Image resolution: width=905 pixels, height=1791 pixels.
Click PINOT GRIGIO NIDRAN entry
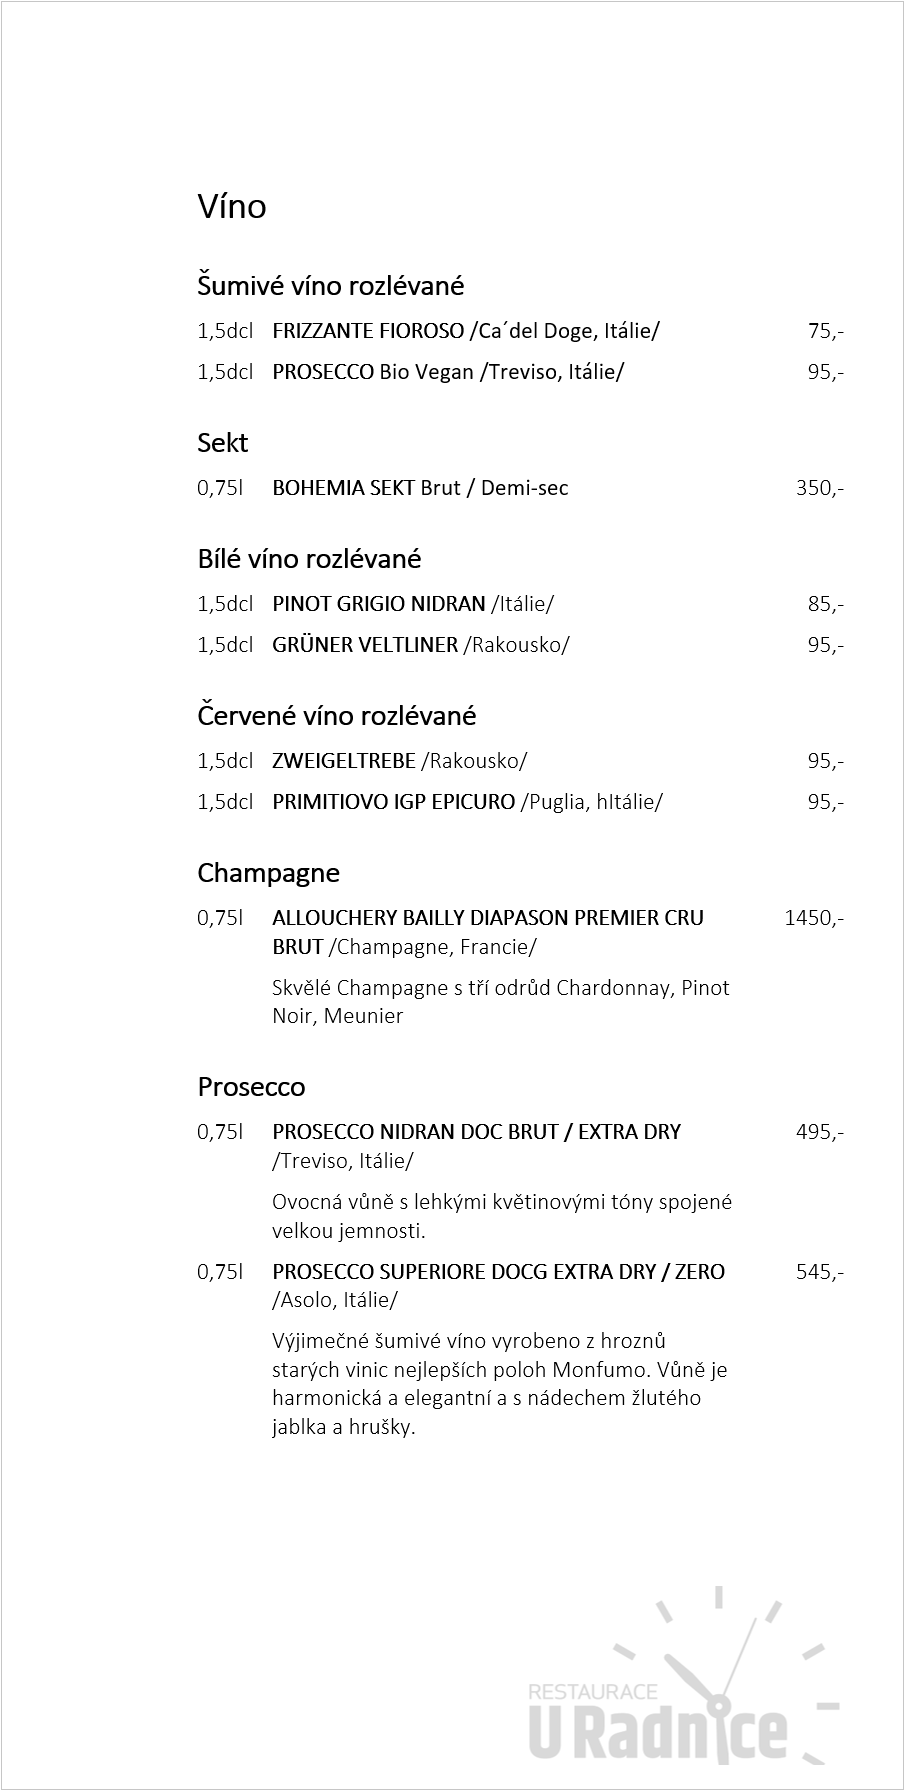click(x=378, y=604)
